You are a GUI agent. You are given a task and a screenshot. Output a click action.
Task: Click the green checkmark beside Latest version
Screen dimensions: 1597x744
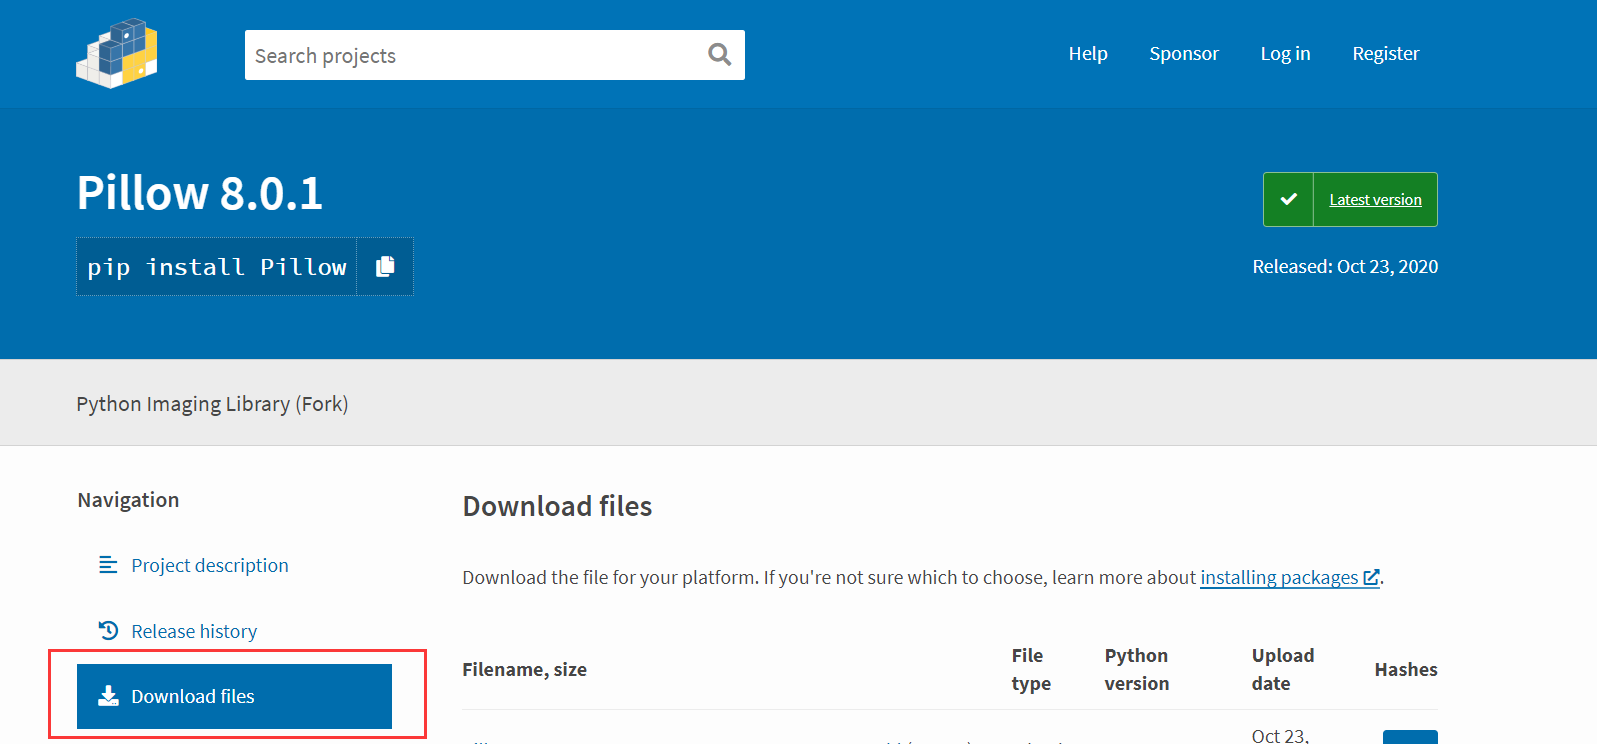click(1289, 199)
